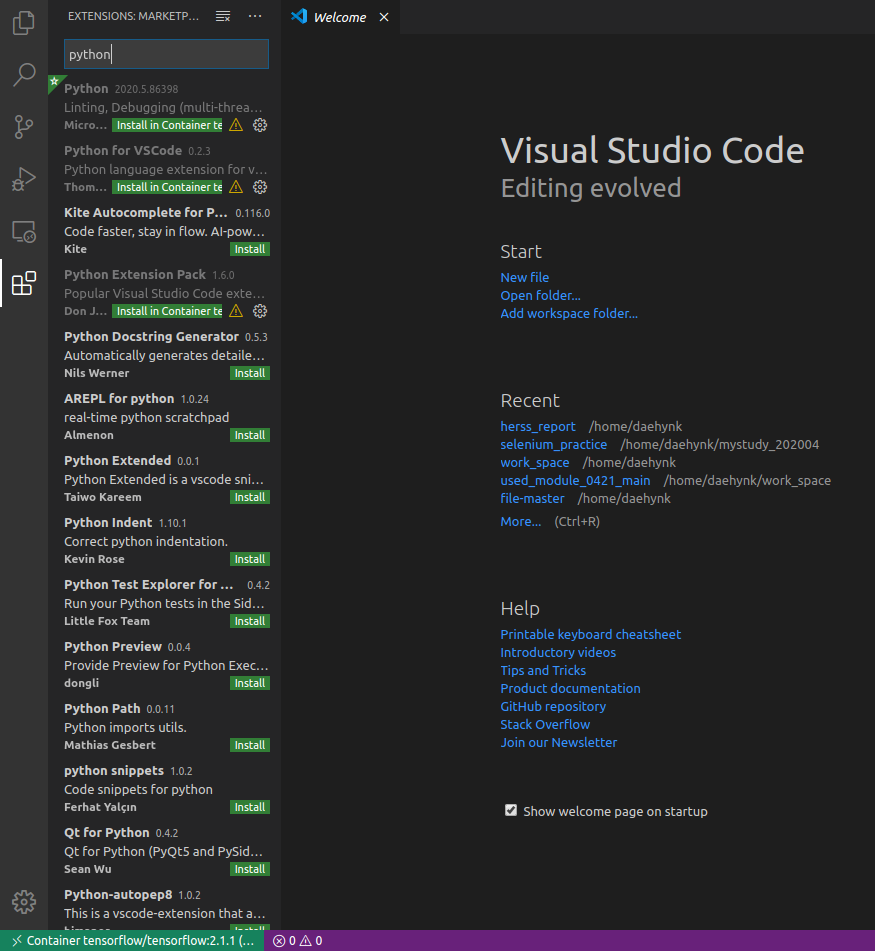
Task: Open gear menu for Python for VSCode
Action: pos(260,187)
